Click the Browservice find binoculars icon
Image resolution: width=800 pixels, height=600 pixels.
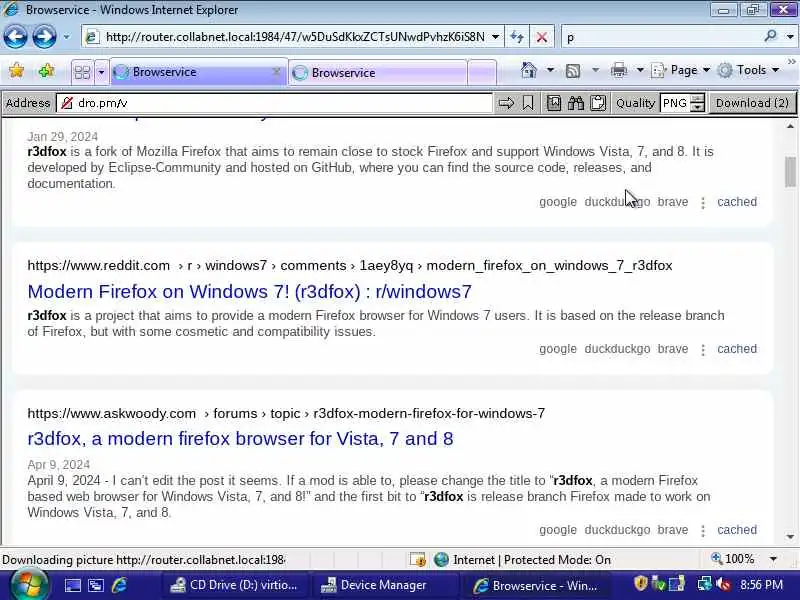pyautogui.click(x=576, y=103)
